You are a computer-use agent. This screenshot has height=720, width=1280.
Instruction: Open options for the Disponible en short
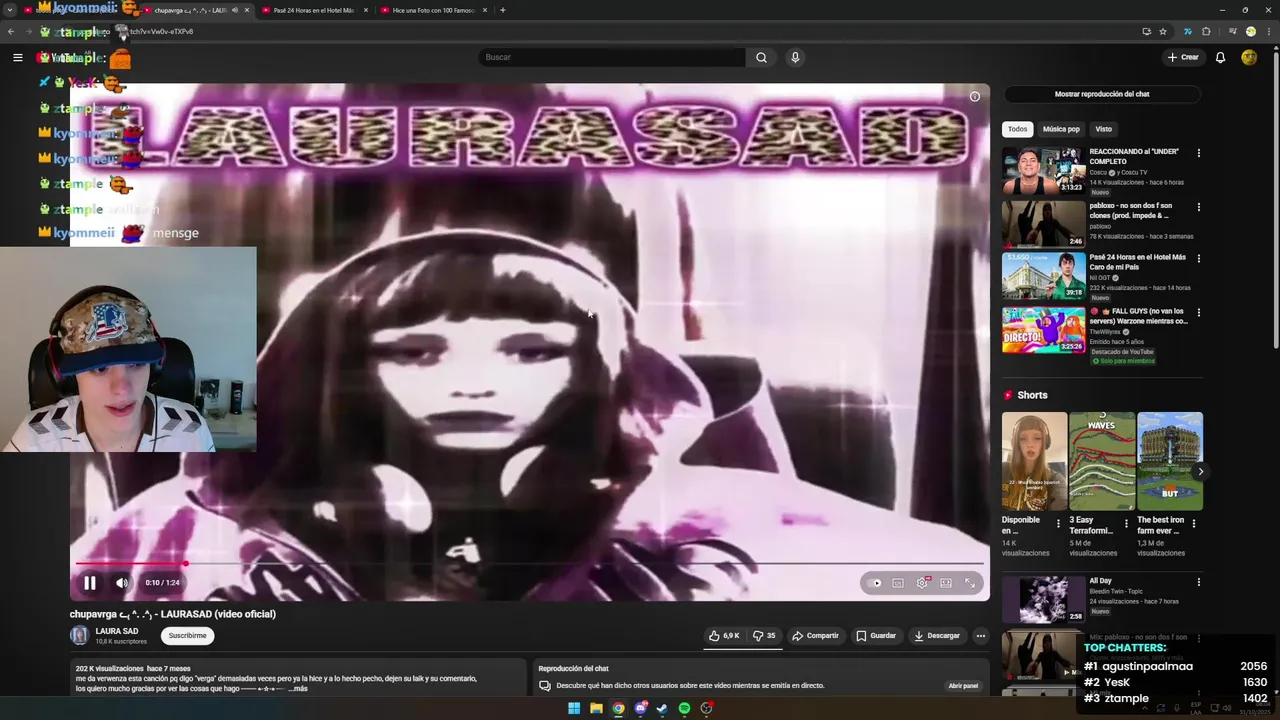[x=1058, y=523]
